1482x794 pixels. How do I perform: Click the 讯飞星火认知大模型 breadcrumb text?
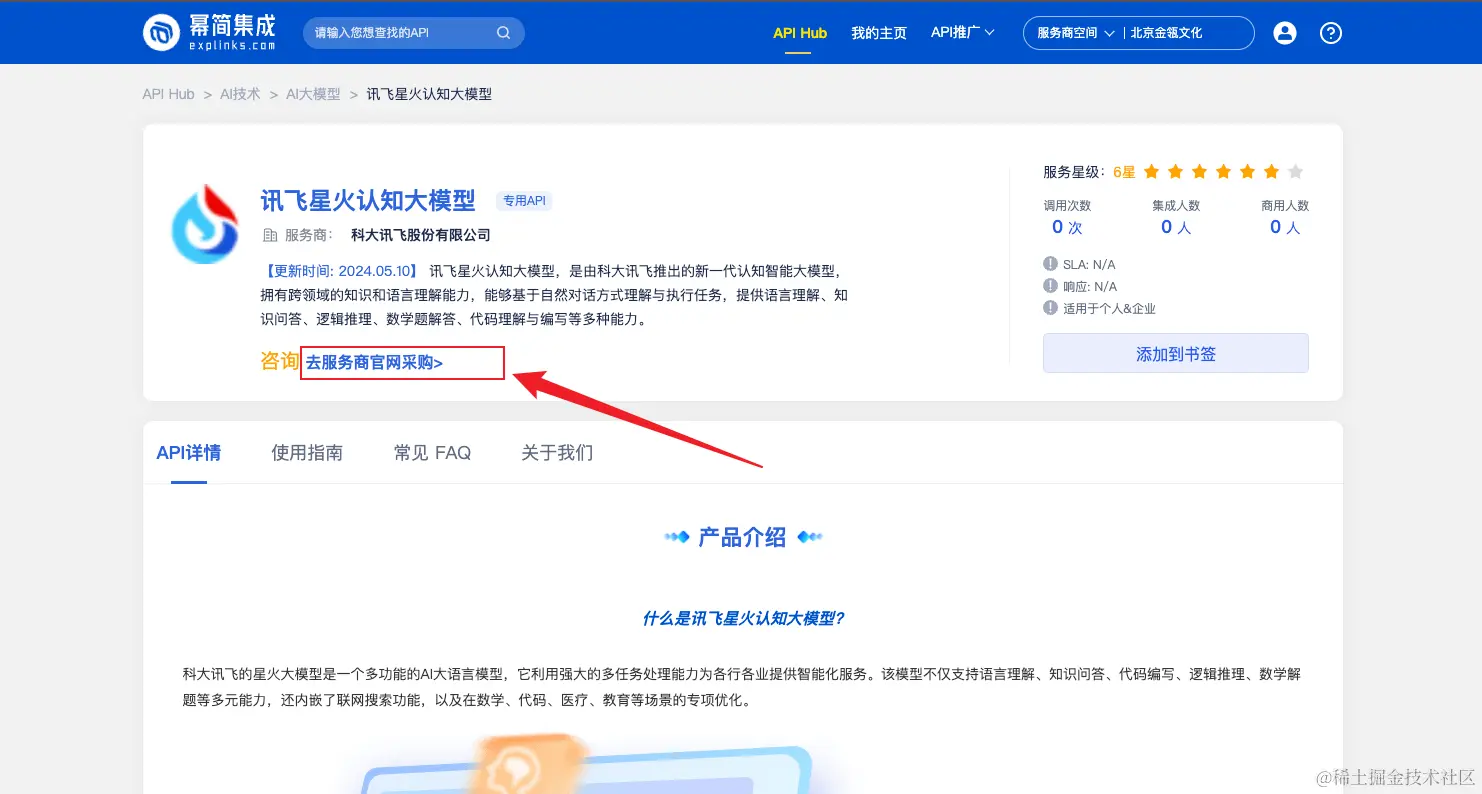(429, 94)
